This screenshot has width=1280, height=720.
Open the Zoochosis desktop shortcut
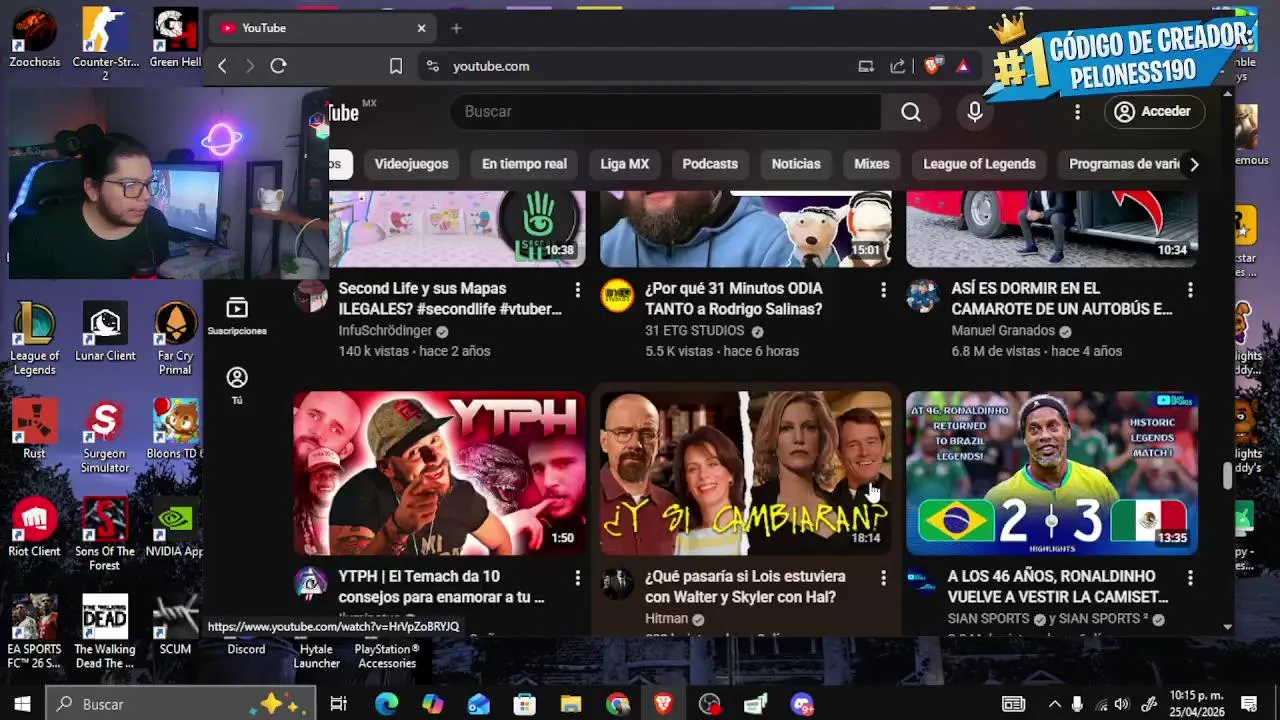pyautogui.click(x=35, y=38)
